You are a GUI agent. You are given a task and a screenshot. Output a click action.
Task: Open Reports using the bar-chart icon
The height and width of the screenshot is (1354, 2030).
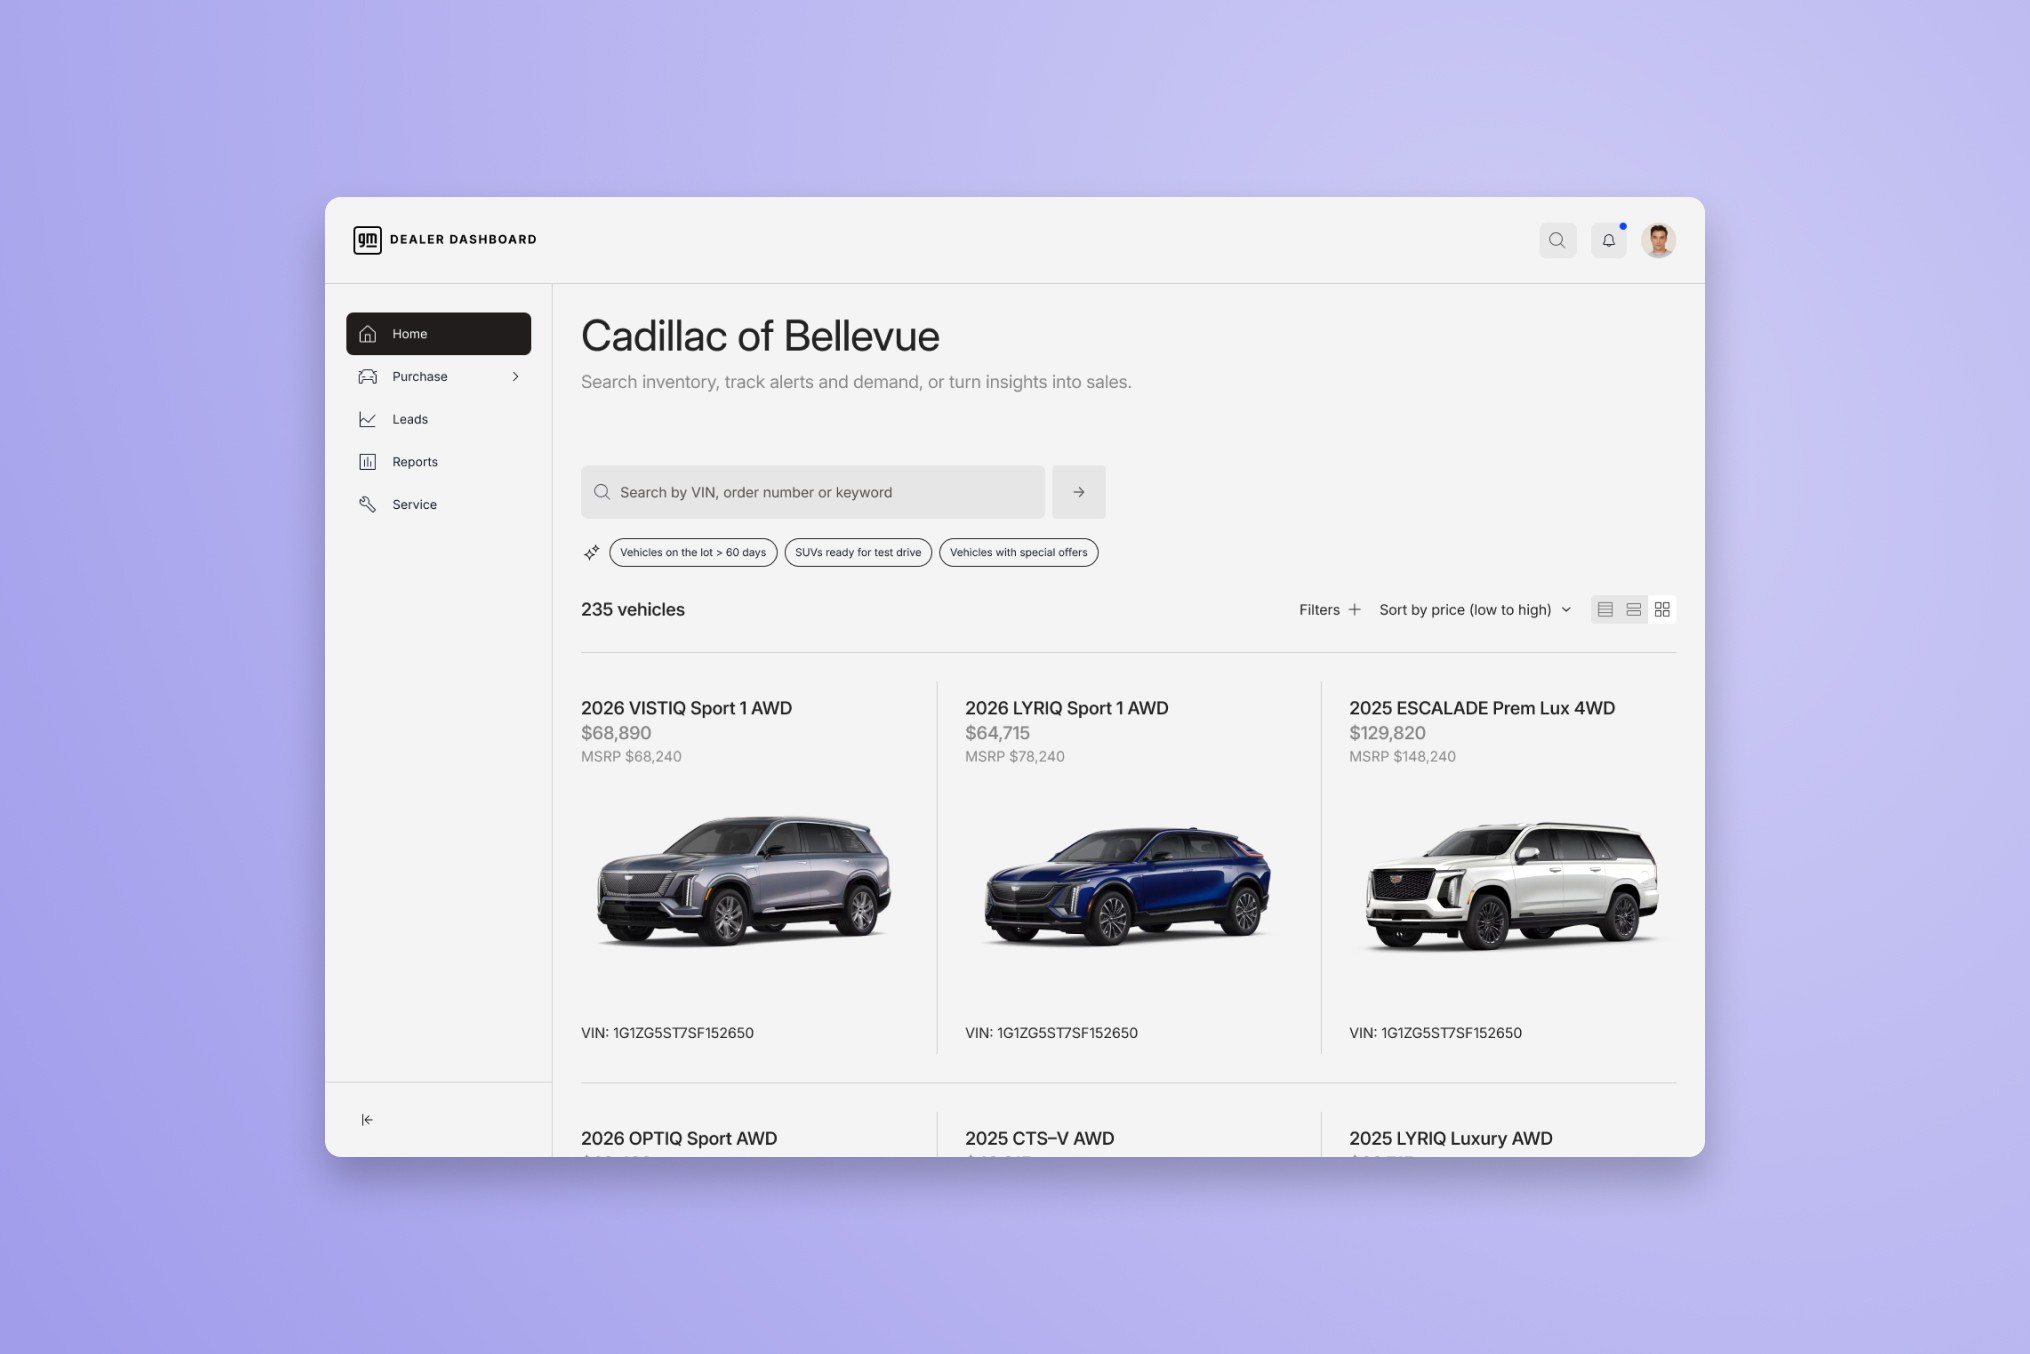coord(368,461)
